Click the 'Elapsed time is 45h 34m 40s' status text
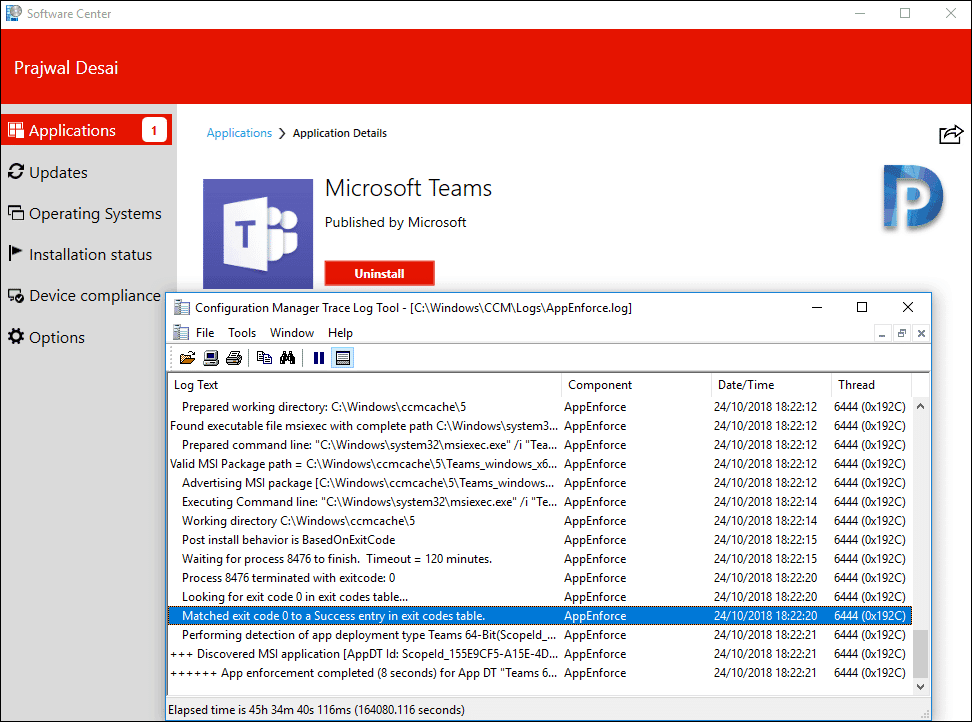This screenshot has width=972, height=722. (x=316, y=710)
